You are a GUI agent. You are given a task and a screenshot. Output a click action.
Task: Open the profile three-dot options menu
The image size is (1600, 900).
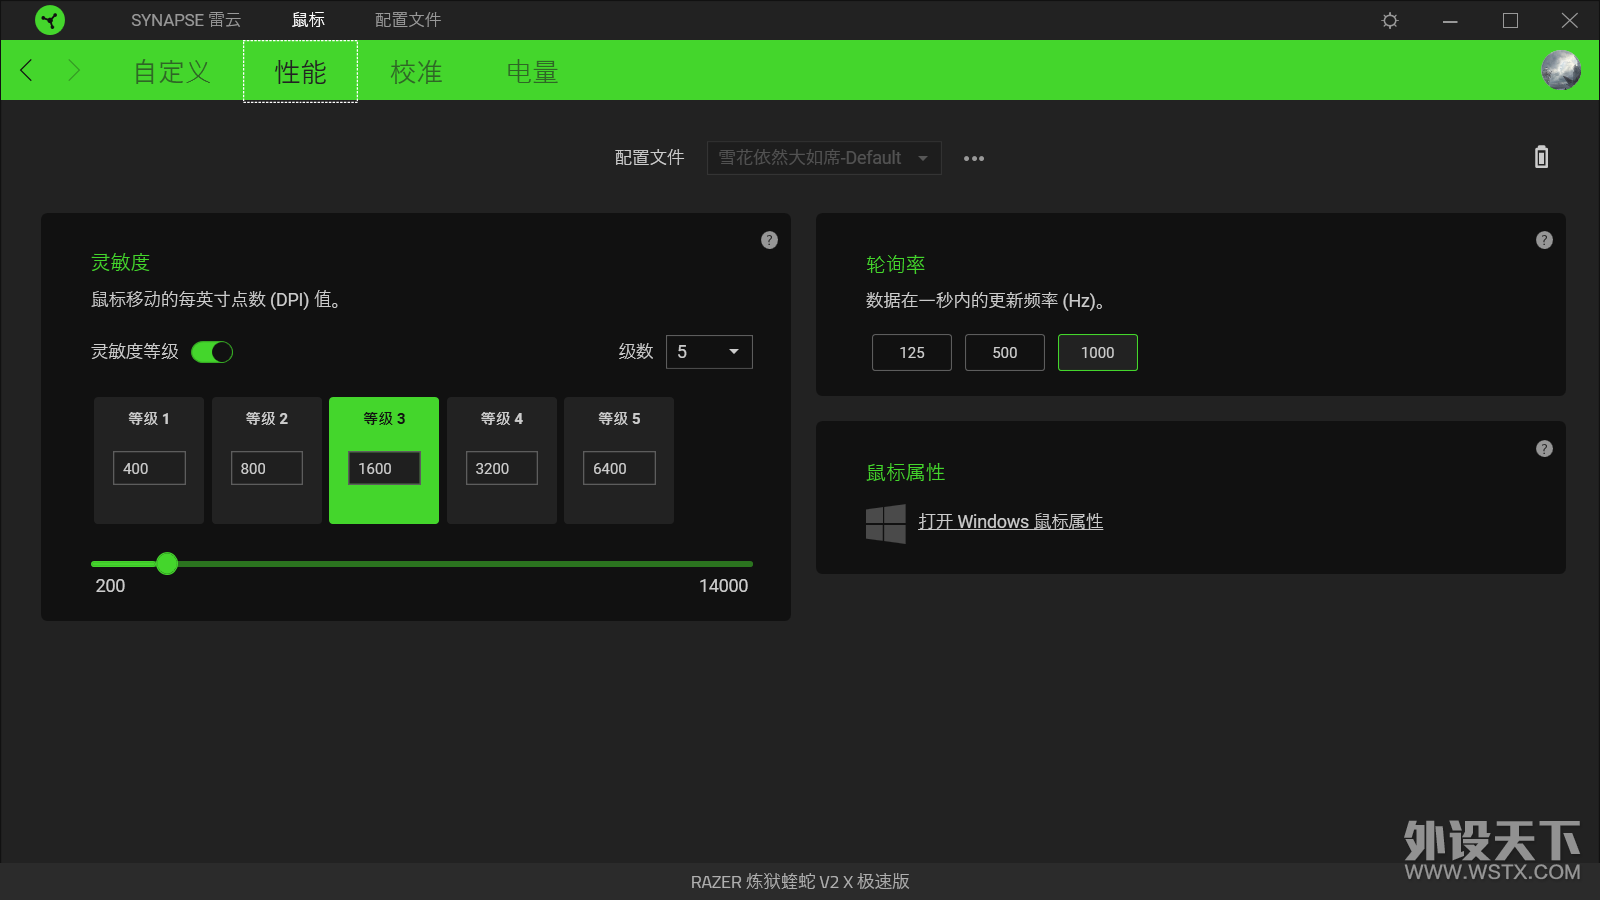pos(973,158)
